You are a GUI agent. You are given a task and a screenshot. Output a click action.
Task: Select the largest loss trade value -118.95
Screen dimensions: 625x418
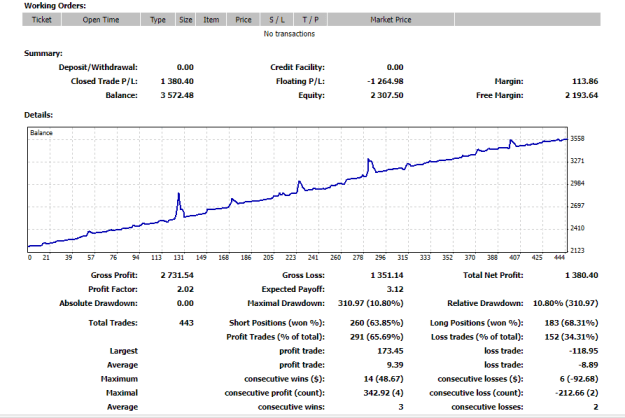click(584, 351)
